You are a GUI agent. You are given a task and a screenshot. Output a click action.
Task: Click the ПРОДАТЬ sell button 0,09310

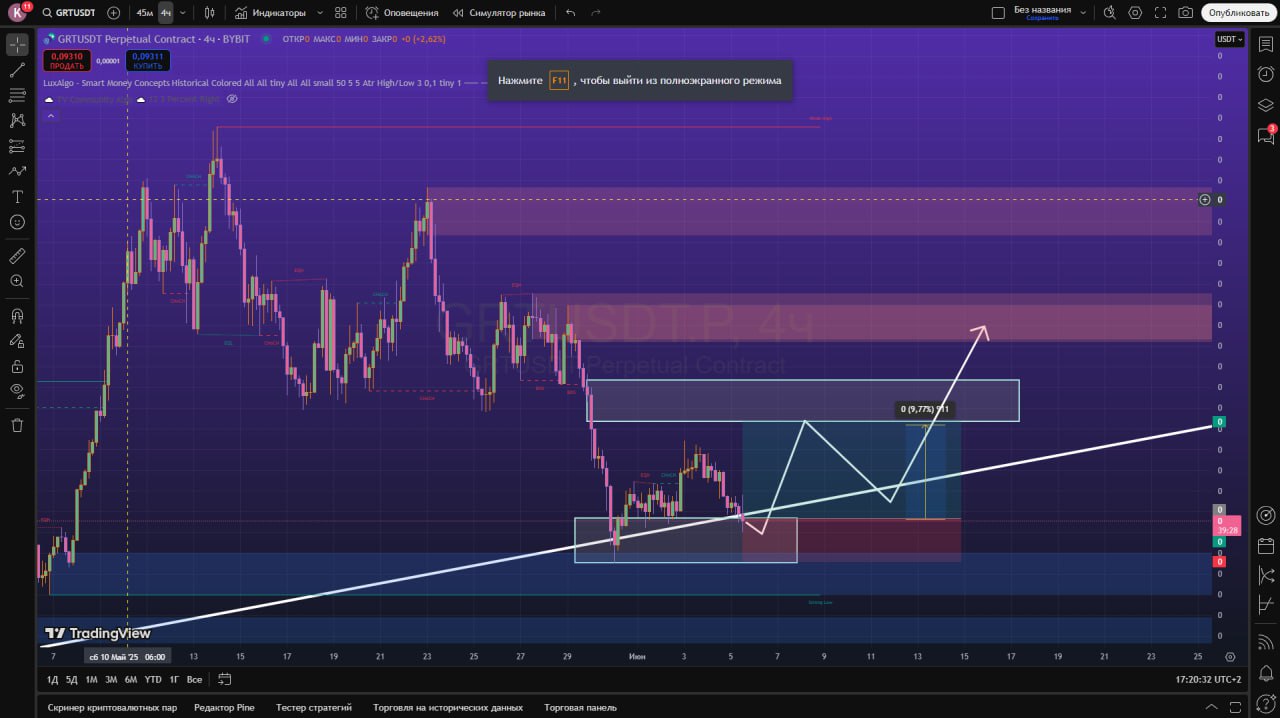[x=67, y=61]
